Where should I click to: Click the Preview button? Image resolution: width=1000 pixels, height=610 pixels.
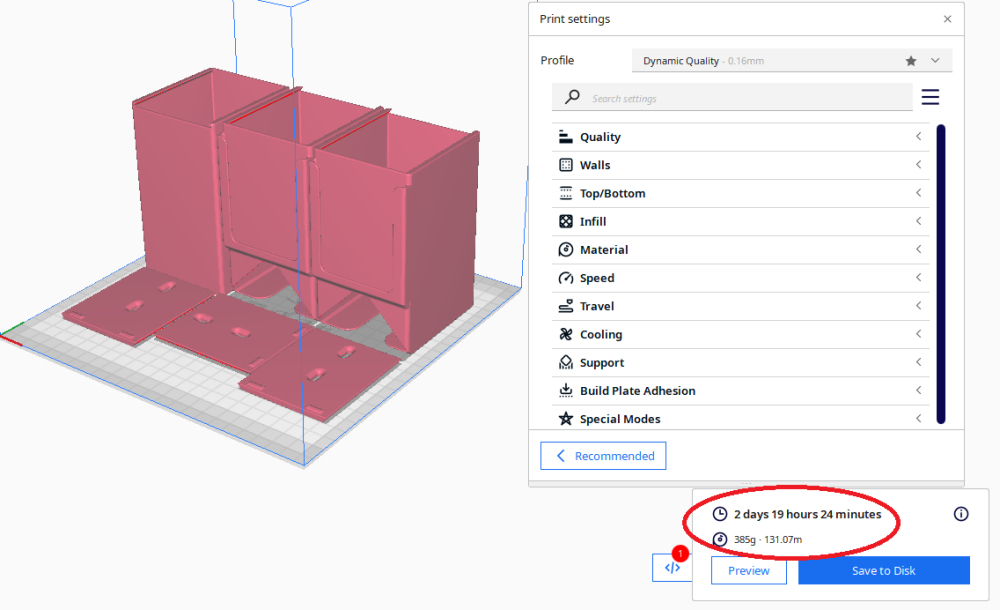tap(749, 570)
